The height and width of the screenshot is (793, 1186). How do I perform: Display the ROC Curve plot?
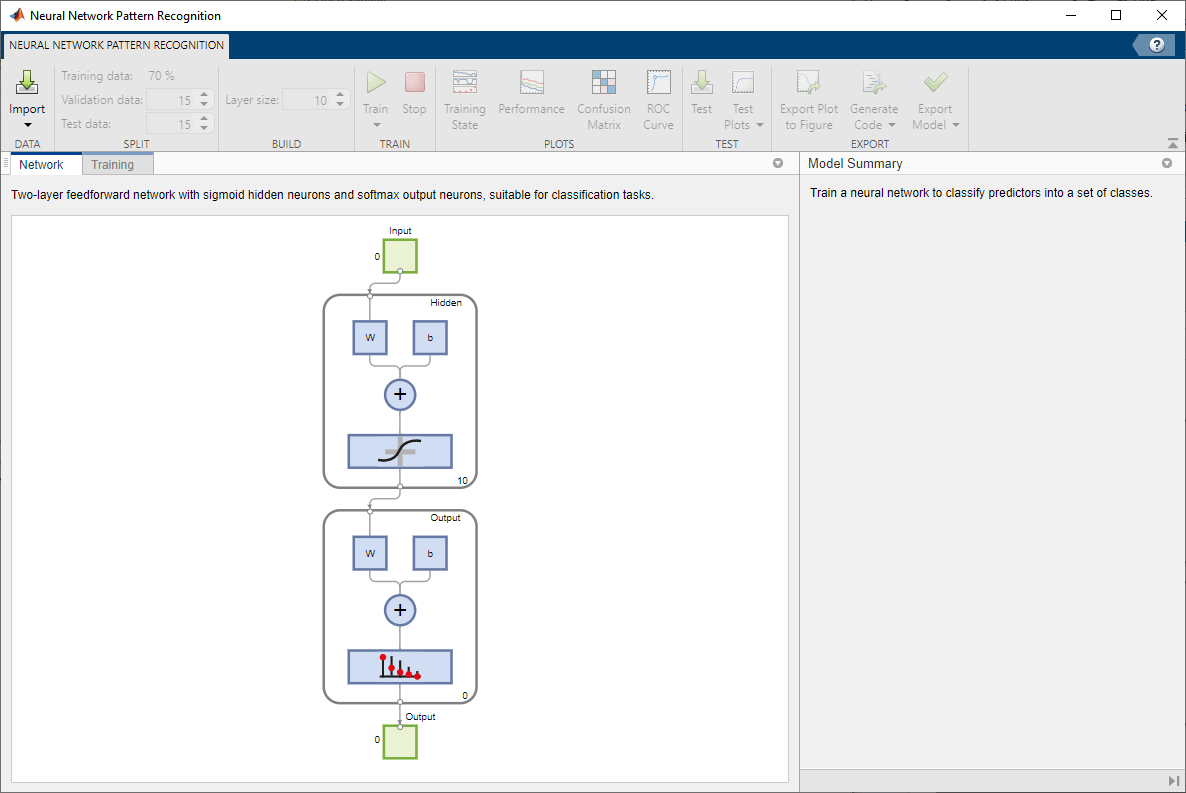[x=658, y=97]
